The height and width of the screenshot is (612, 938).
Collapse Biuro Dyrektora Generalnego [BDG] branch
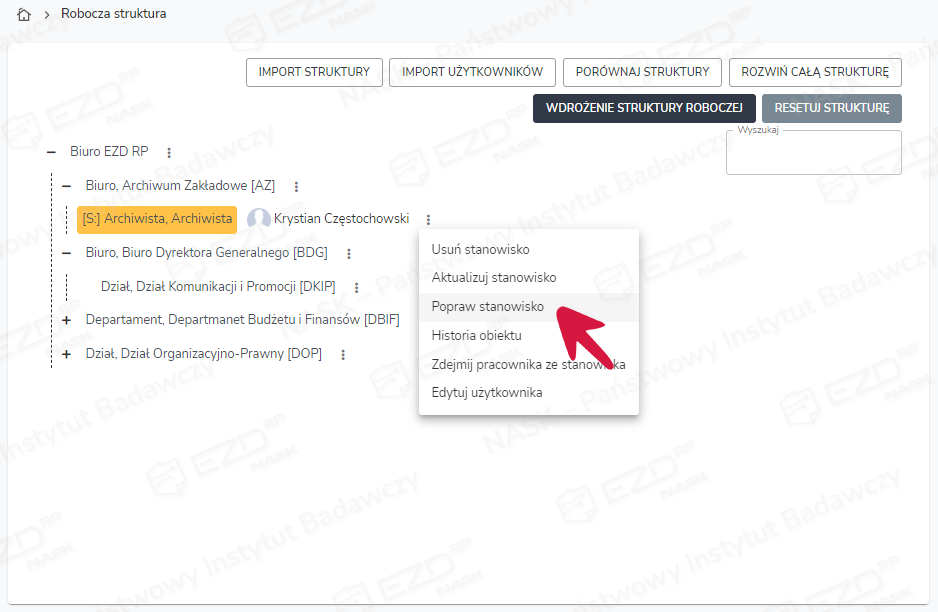(x=67, y=253)
